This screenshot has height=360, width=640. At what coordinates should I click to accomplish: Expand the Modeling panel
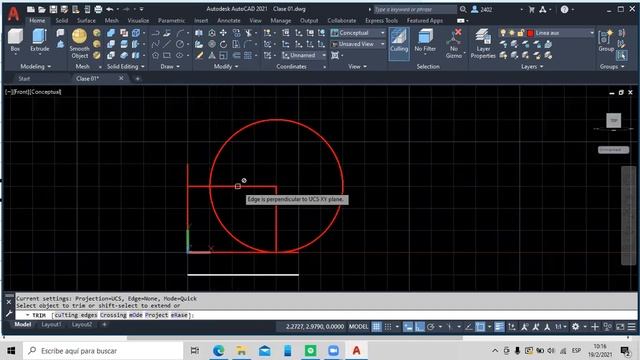tap(36, 66)
